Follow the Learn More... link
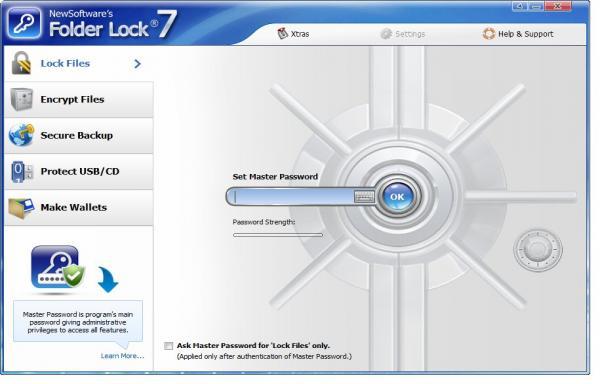600x384 pixels. click(122, 356)
